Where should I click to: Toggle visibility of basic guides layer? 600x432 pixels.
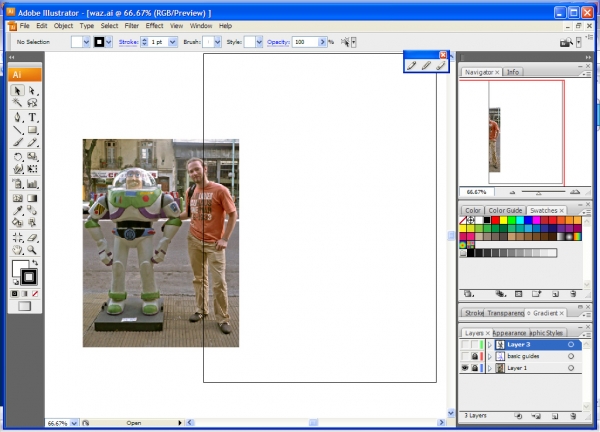point(465,356)
